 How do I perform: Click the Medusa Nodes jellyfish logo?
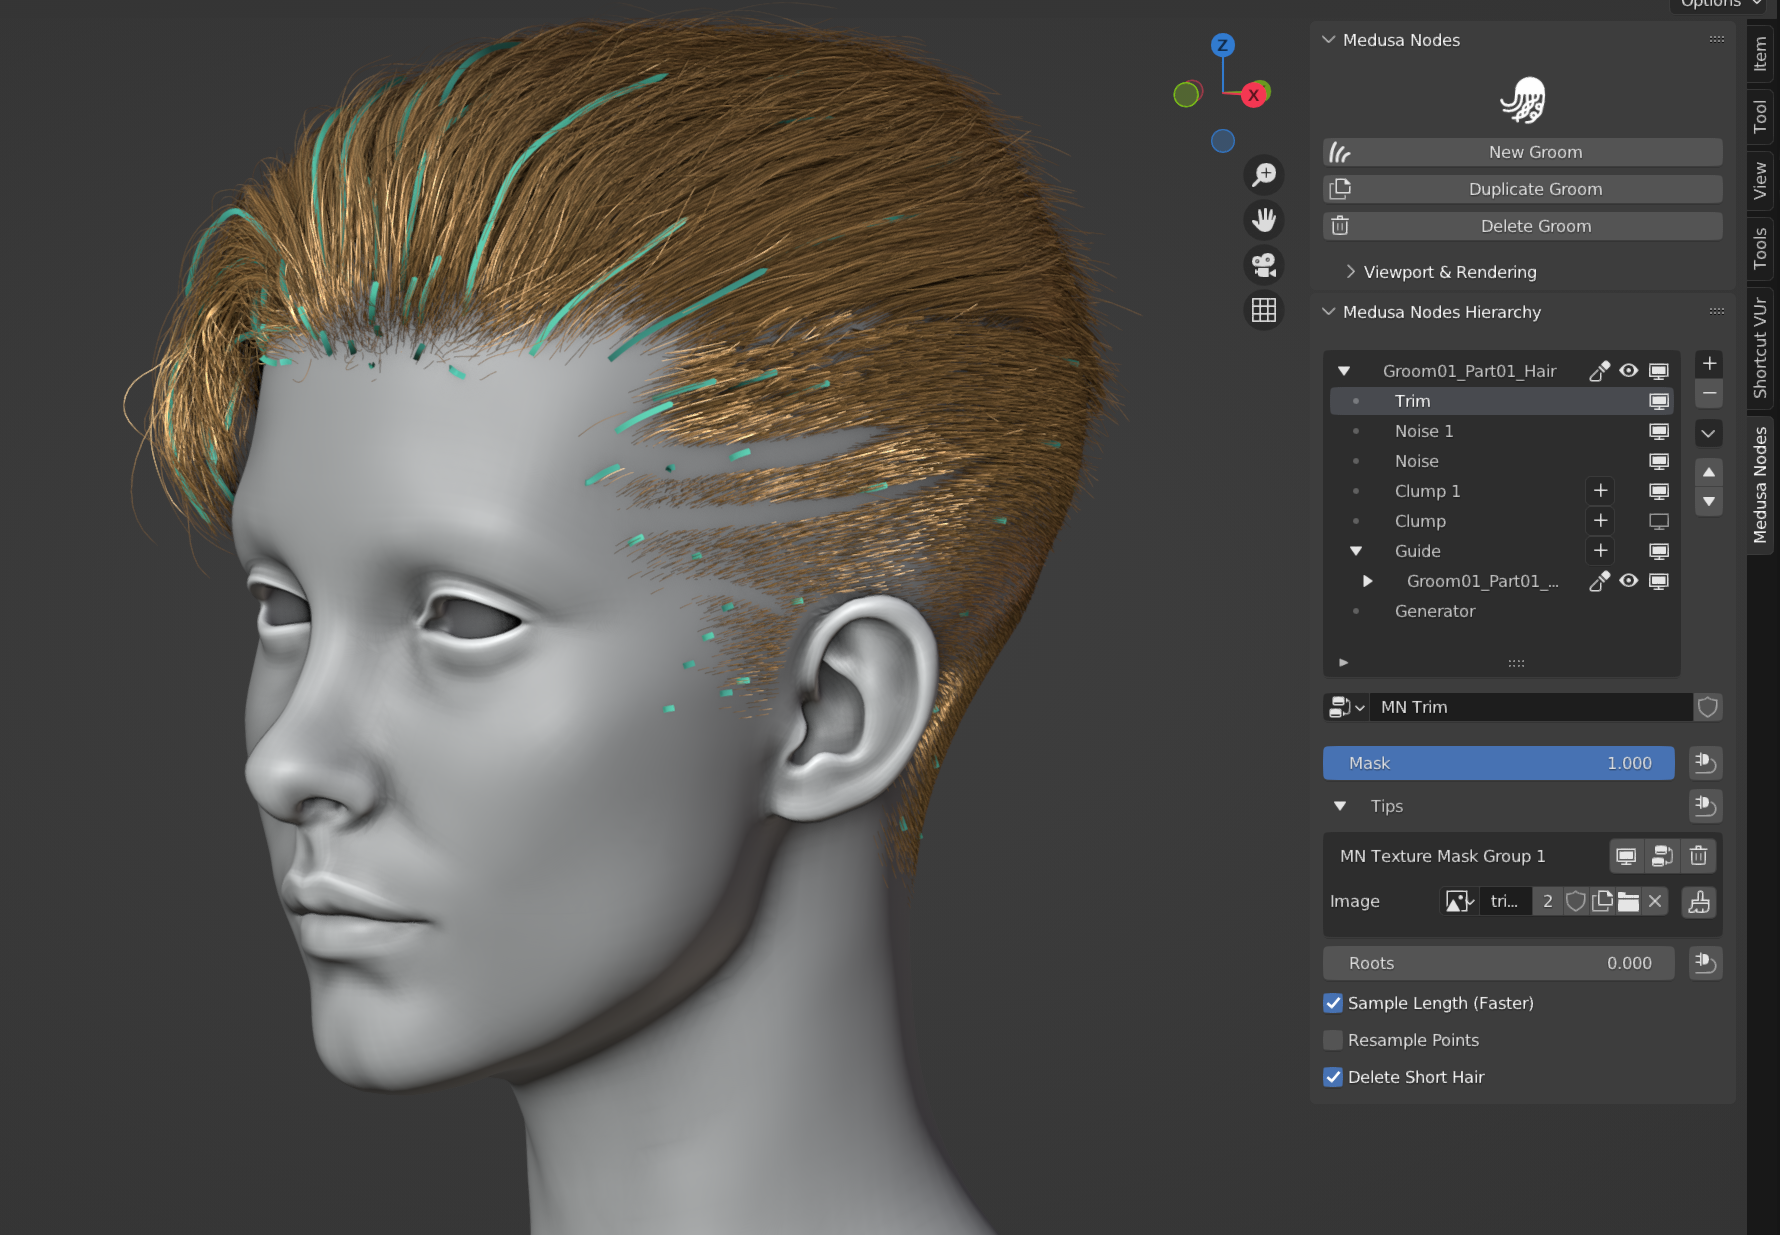click(1524, 99)
